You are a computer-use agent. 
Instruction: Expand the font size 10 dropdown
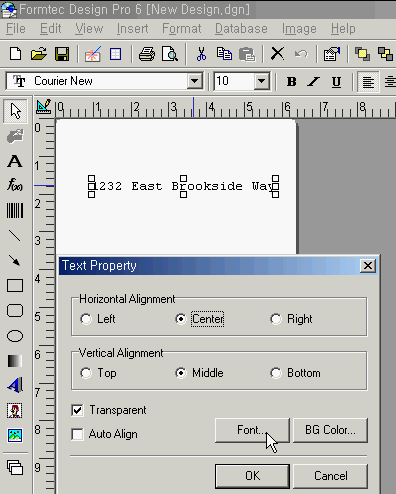(262, 81)
